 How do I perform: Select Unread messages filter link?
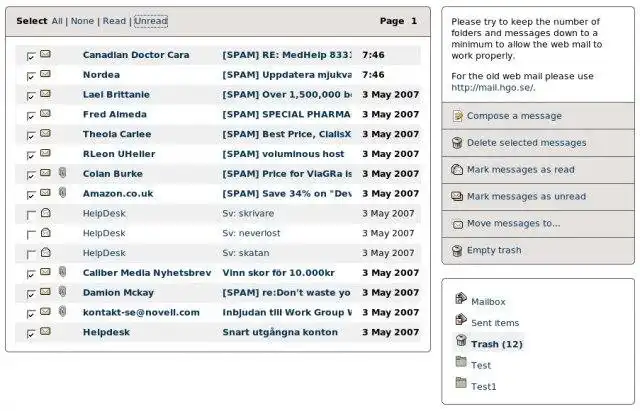click(x=151, y=21)
